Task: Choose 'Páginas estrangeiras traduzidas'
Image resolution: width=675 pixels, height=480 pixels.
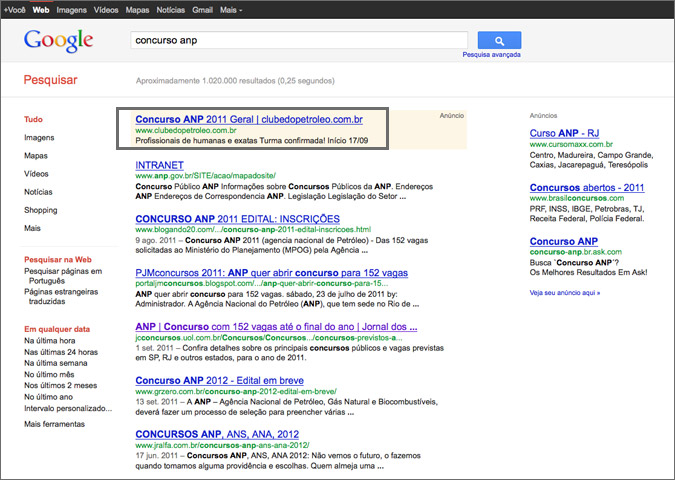Action: (61, 297)
